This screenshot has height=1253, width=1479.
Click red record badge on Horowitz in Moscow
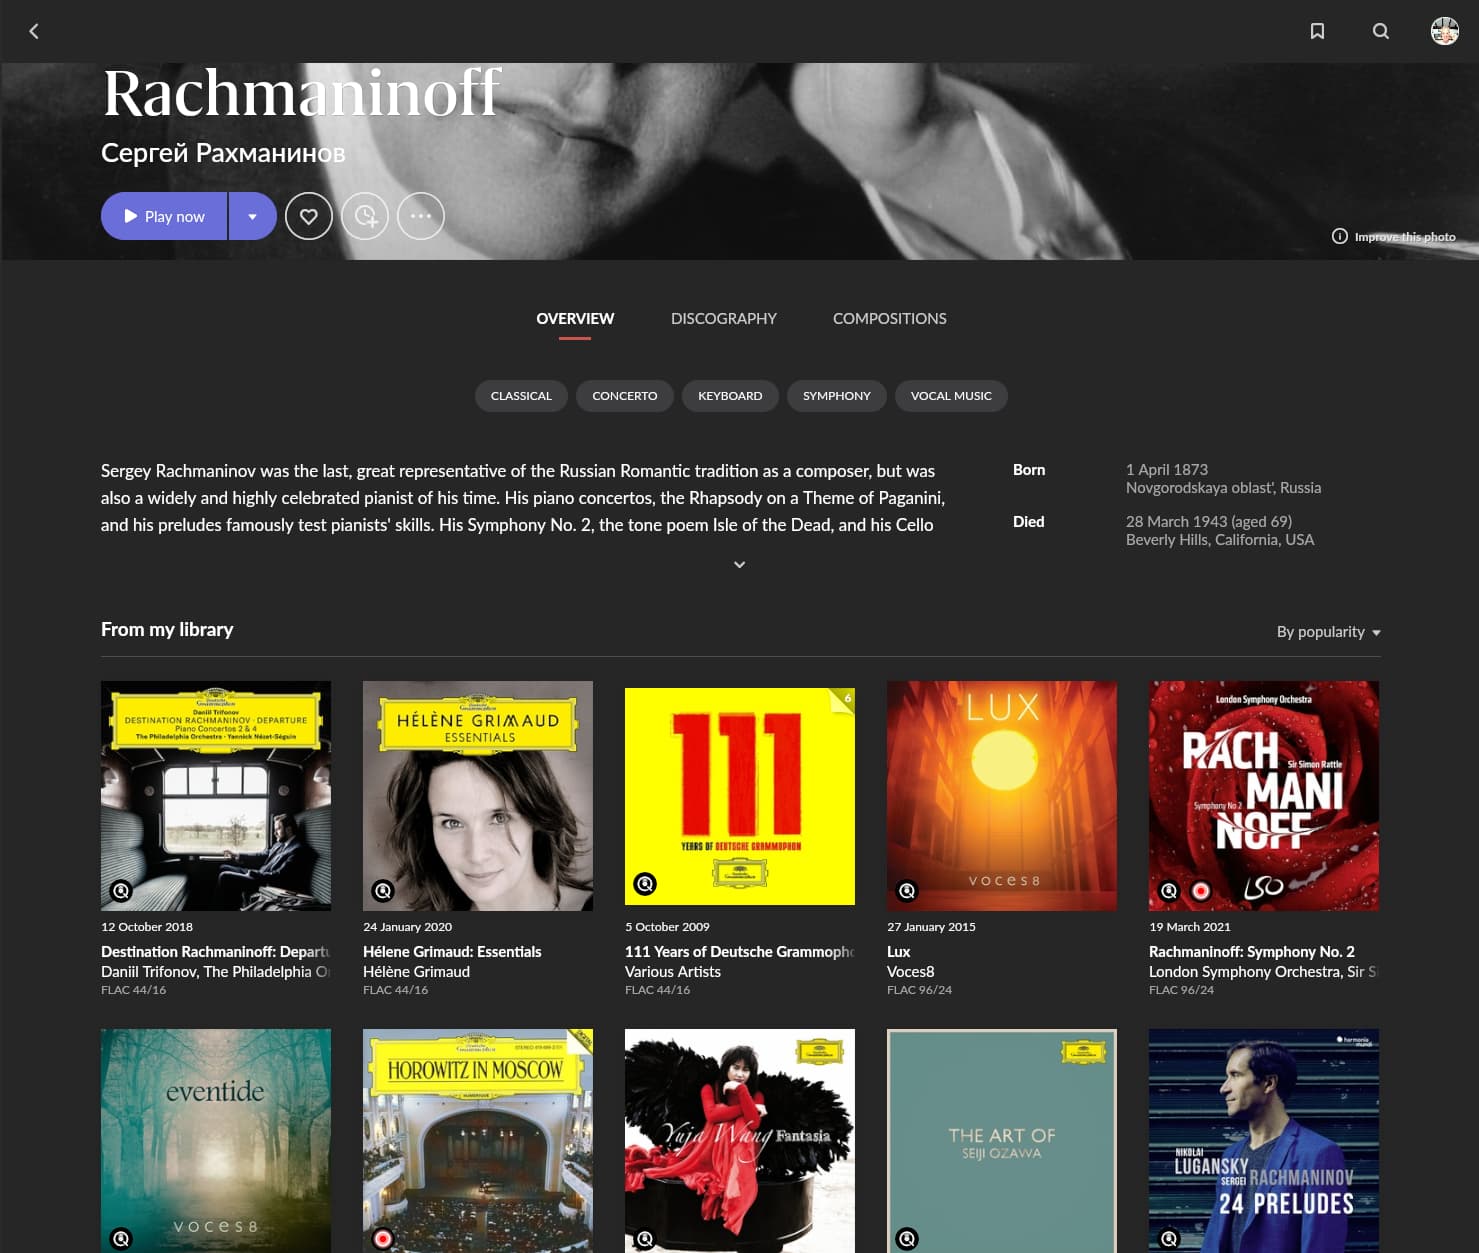383,1239
